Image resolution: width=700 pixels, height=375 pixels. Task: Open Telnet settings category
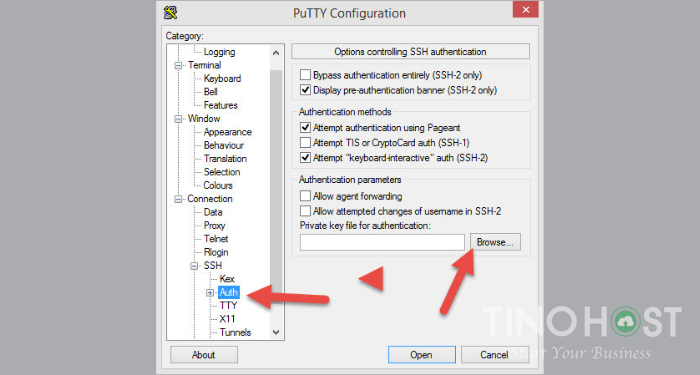216,239
